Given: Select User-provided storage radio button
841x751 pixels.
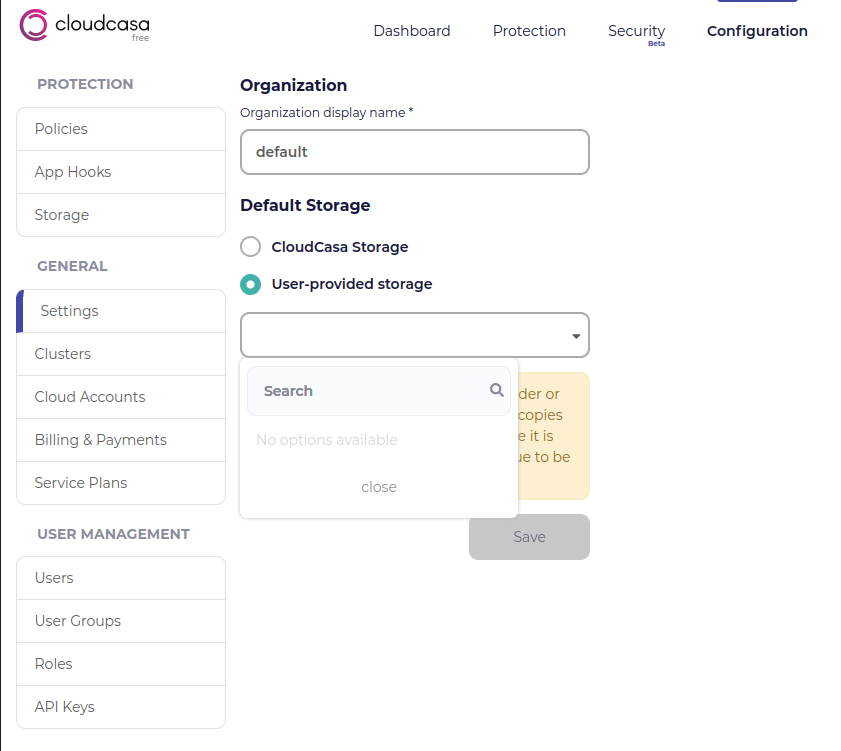Looking at the screenshot, I should tap(250, 284).
